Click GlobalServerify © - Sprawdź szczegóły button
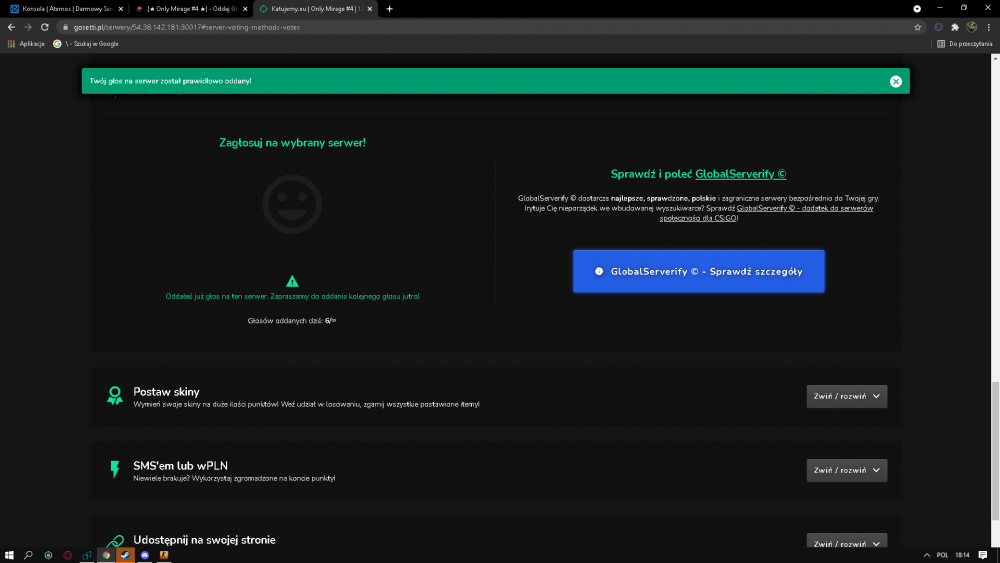Viewport: 1000px width, 563px height. pos(698,271)
